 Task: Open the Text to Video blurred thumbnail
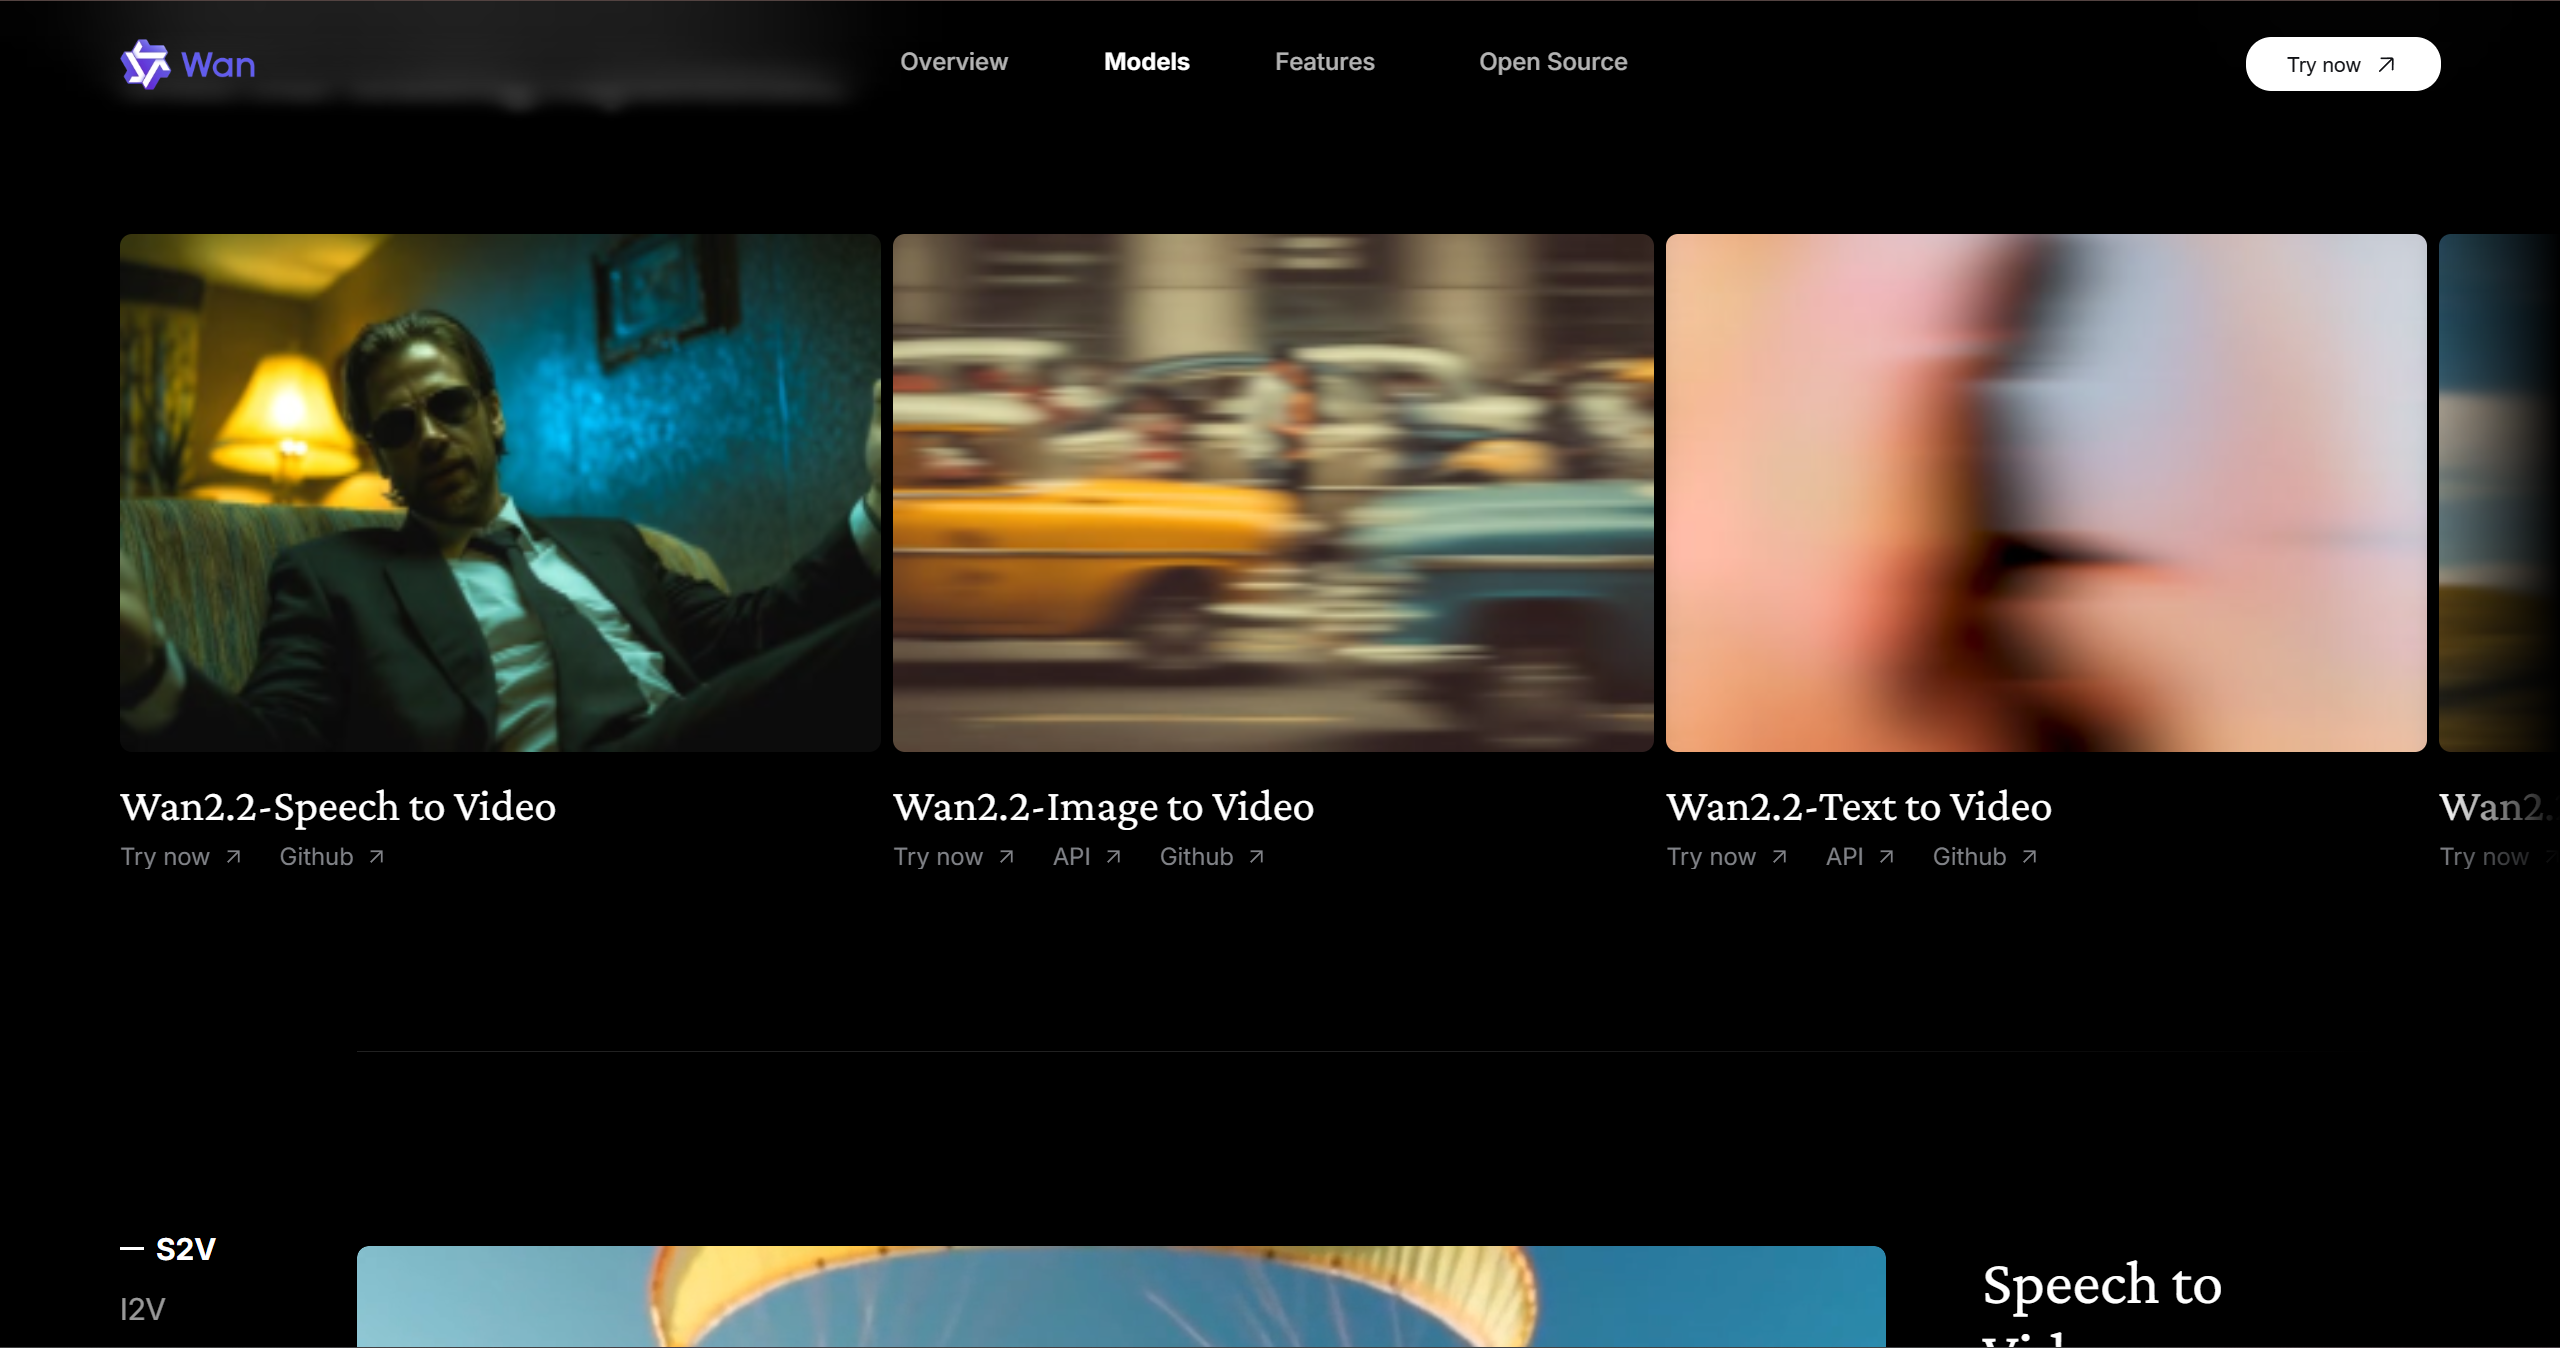(x=2046, y=493)
